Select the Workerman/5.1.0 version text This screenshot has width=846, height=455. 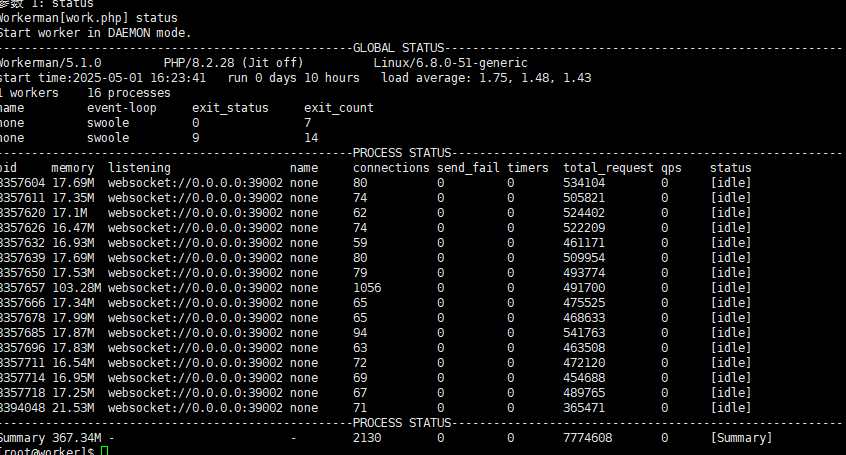pyautogui.click(x=50, y=63)
